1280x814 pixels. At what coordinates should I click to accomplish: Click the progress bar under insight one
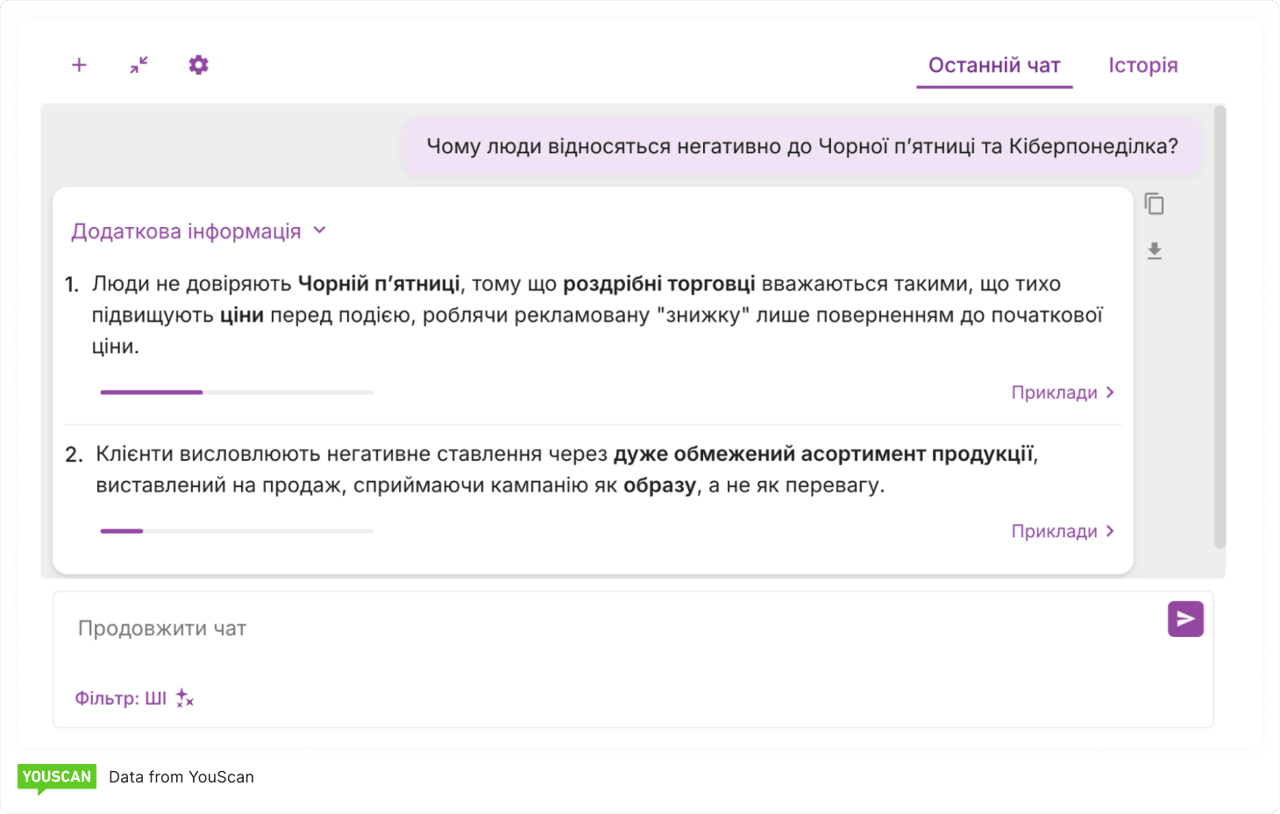tap(235, 392)
